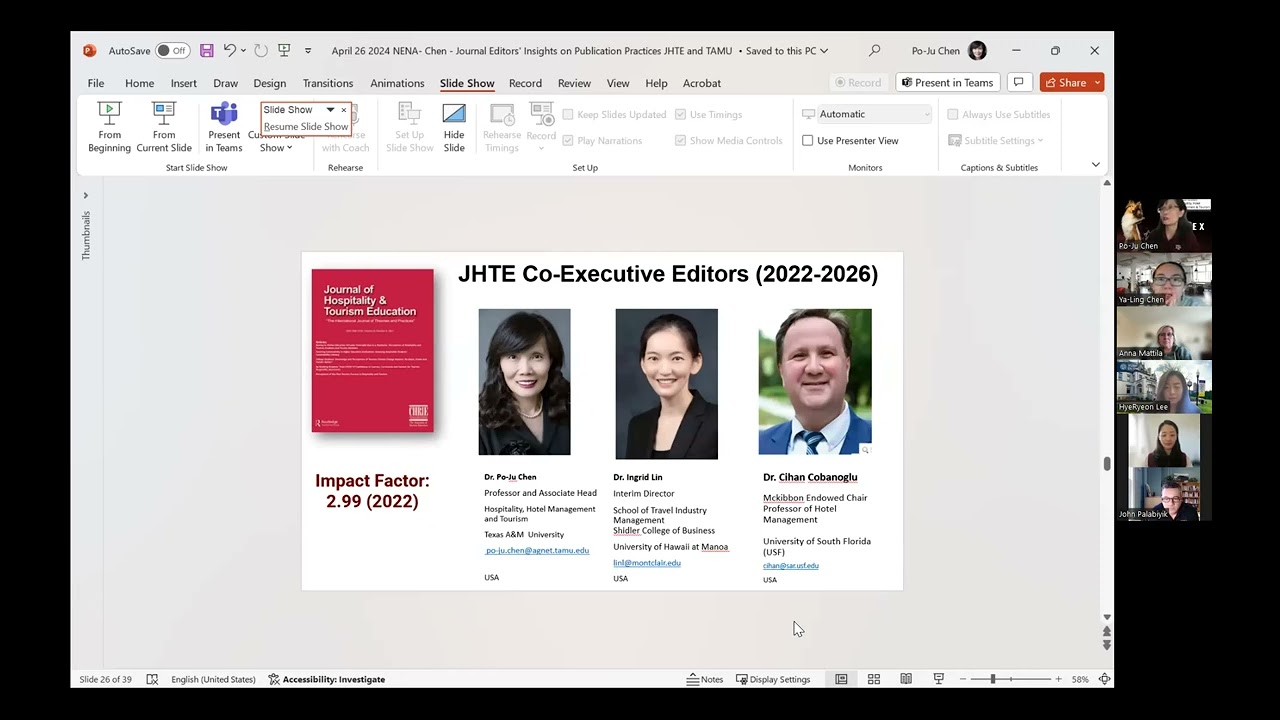Screen dimensions: 1280x720
Task: Click Resume Slide Show
Action: click(x=306, y=127)
